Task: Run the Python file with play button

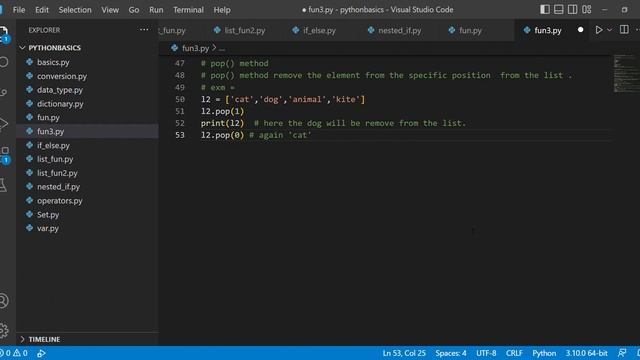Action: click(x=598, y=30)
